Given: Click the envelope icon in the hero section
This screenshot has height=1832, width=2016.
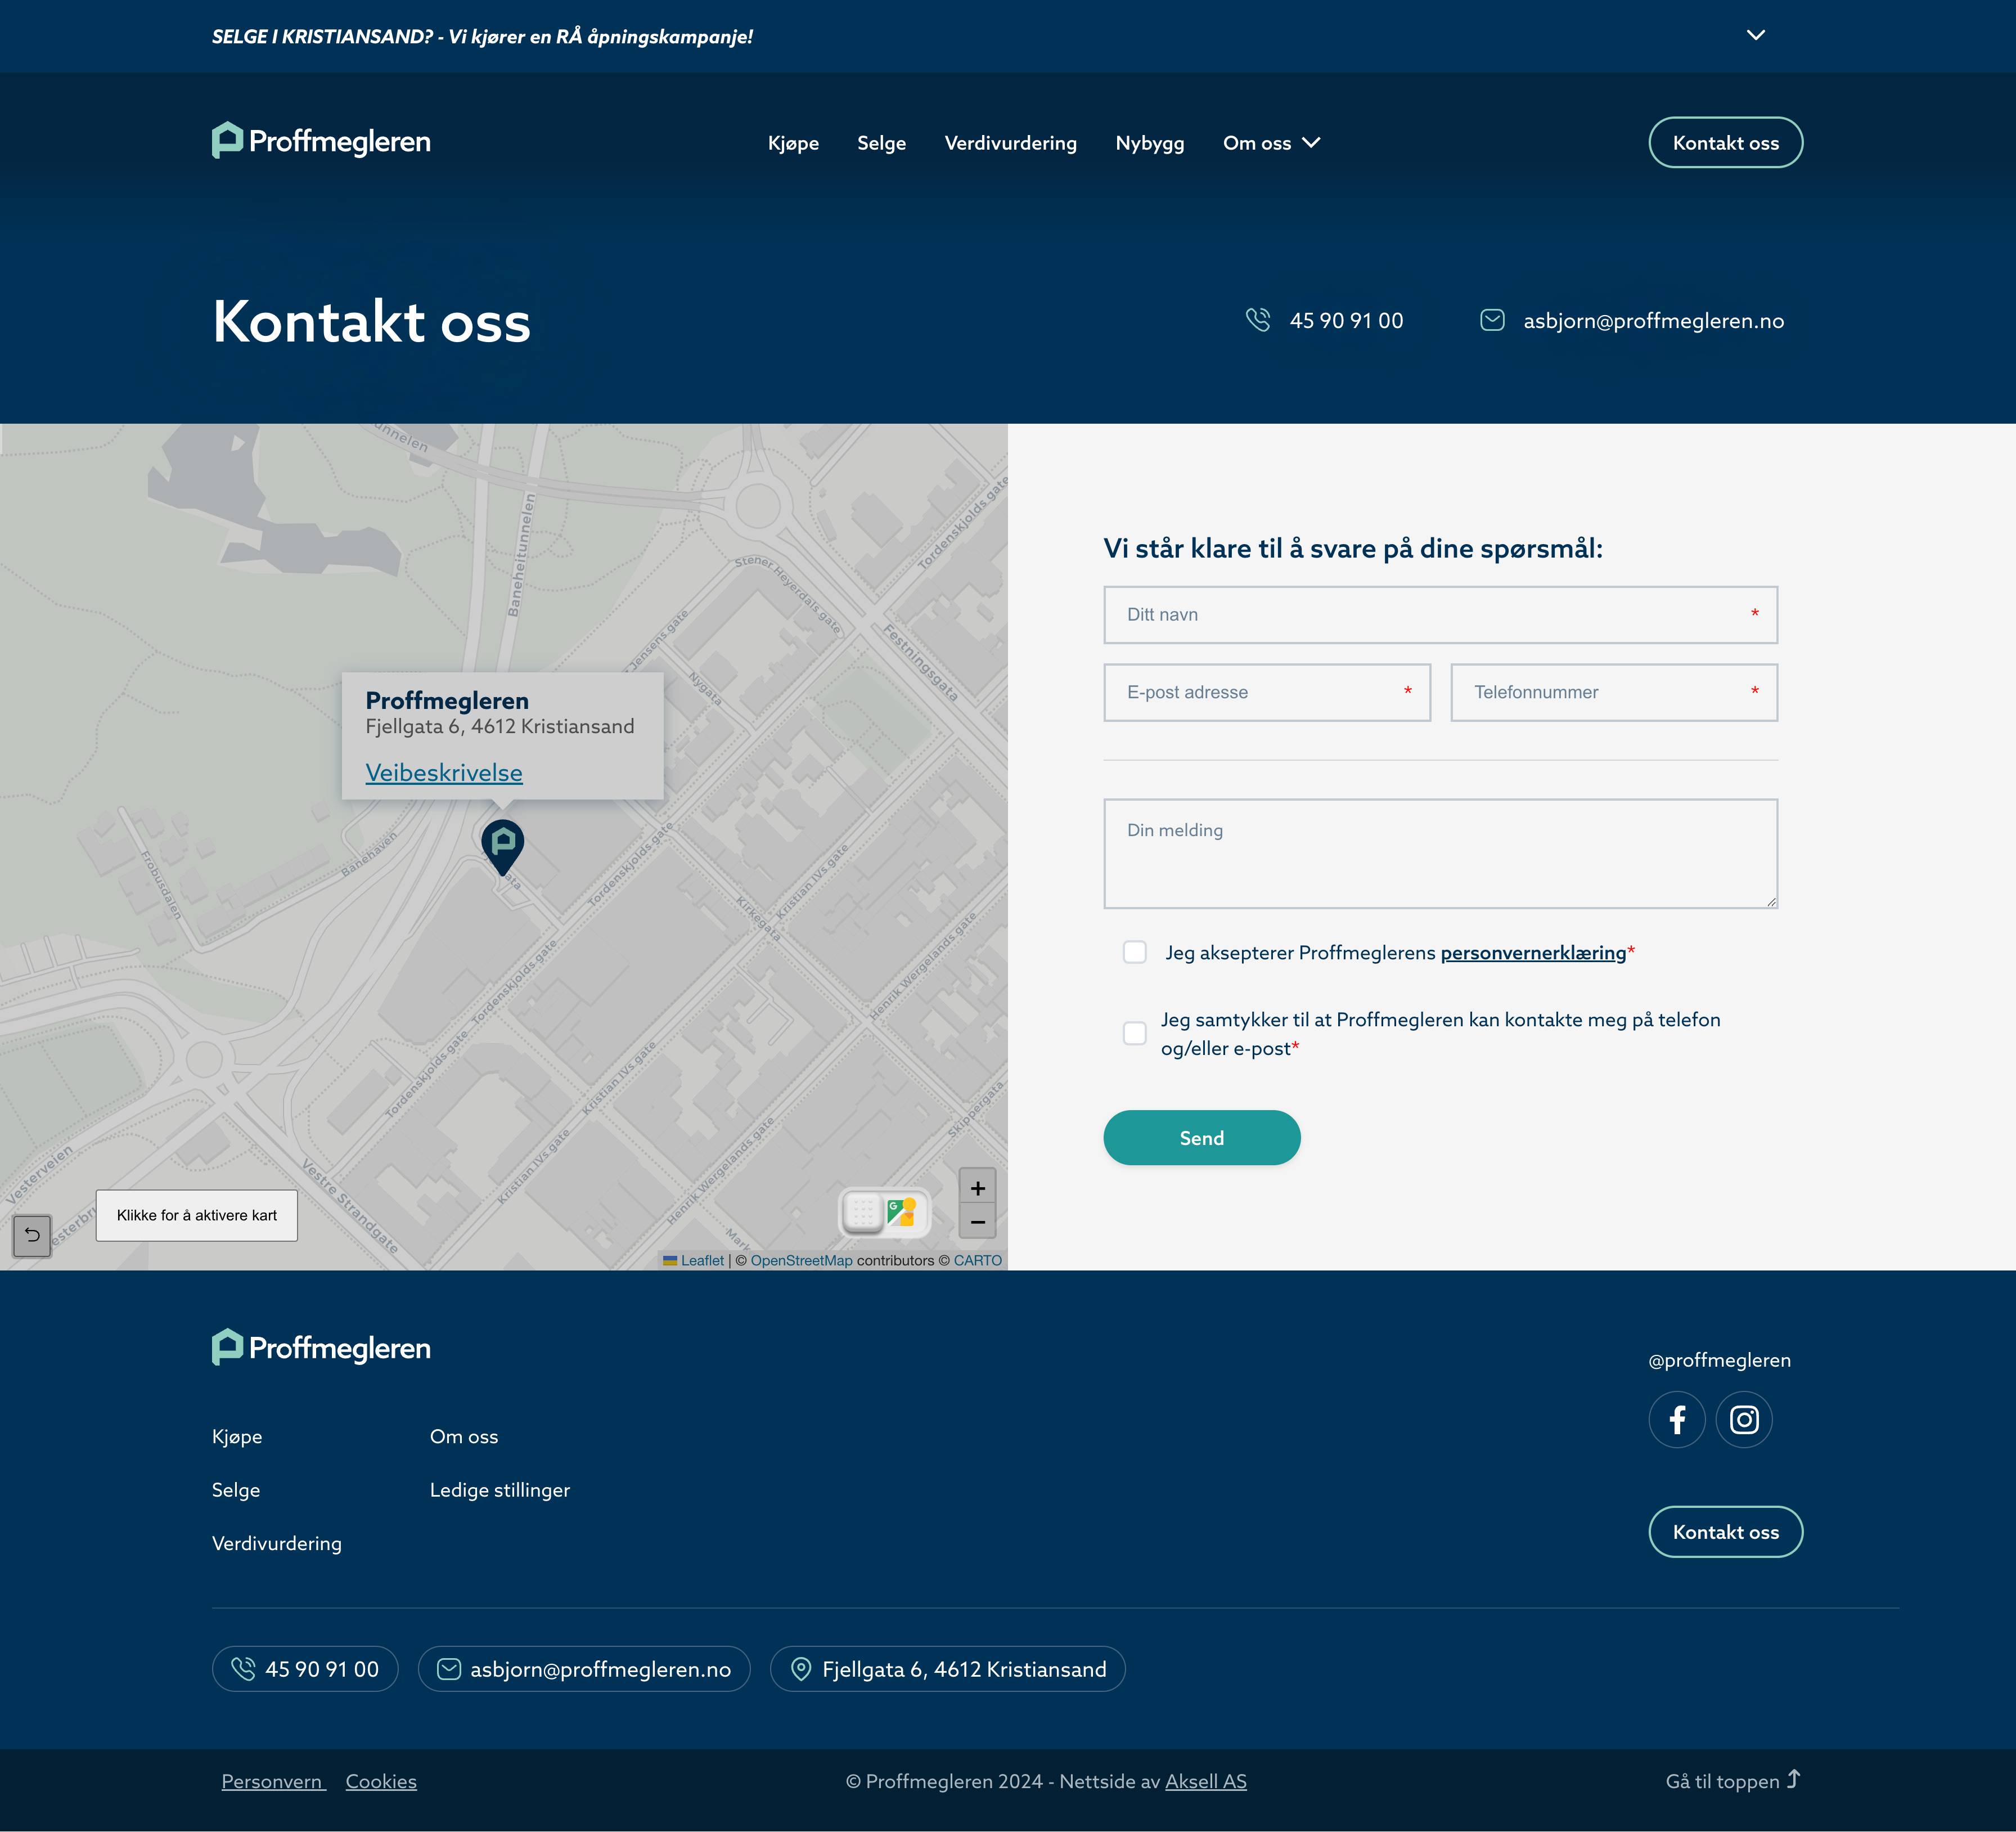Looking at the screenshot, I should point(1492,320).
